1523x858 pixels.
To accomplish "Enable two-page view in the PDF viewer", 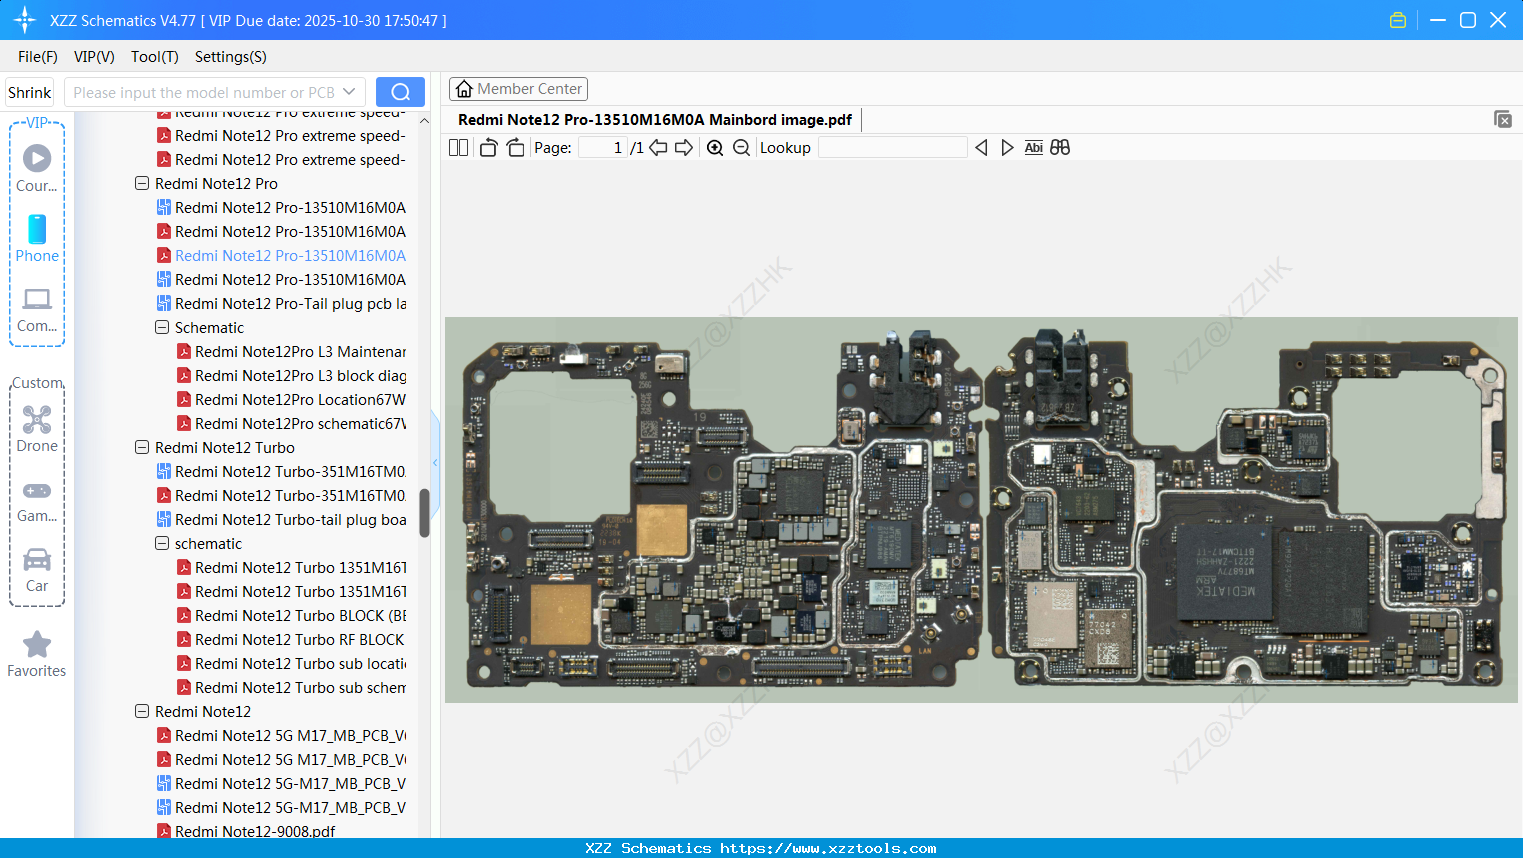I will pyautogui.click(x=458, y=147).
